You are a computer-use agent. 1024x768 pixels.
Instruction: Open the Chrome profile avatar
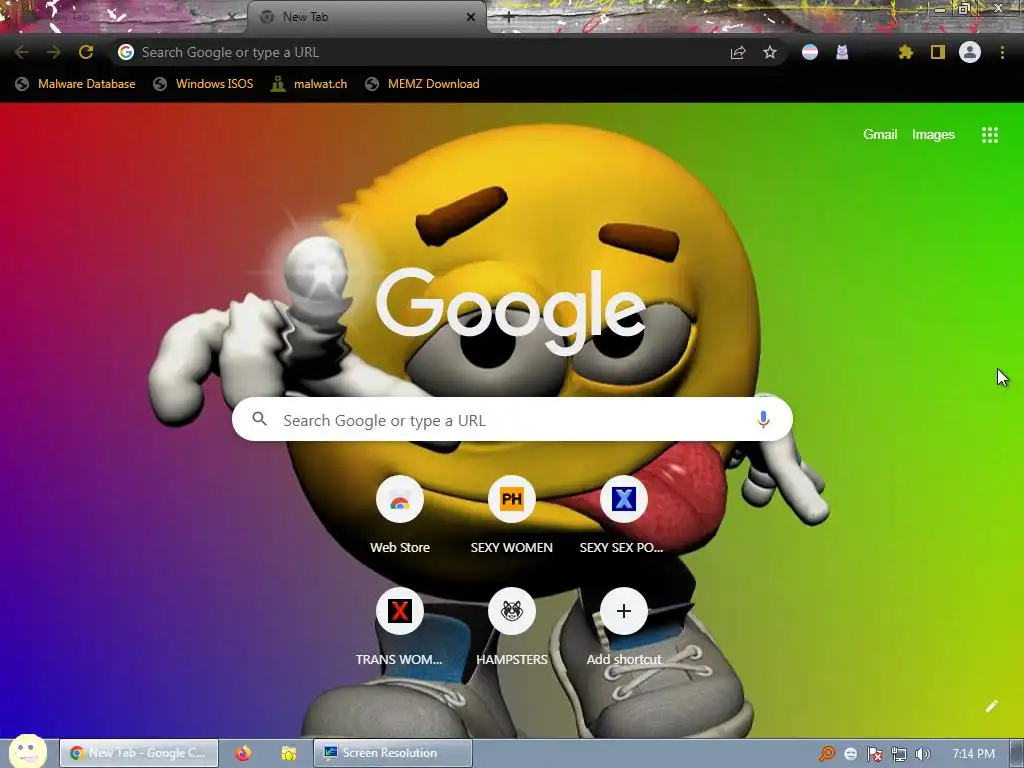point(970,52)
